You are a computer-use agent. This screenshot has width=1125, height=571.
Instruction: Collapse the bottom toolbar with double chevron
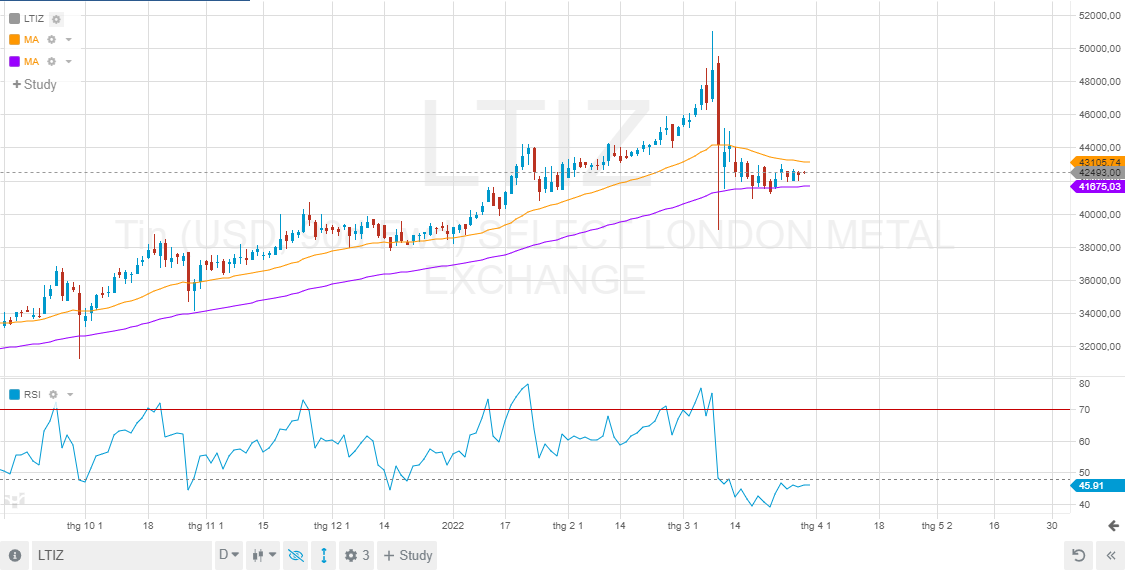pos(1108,555)
